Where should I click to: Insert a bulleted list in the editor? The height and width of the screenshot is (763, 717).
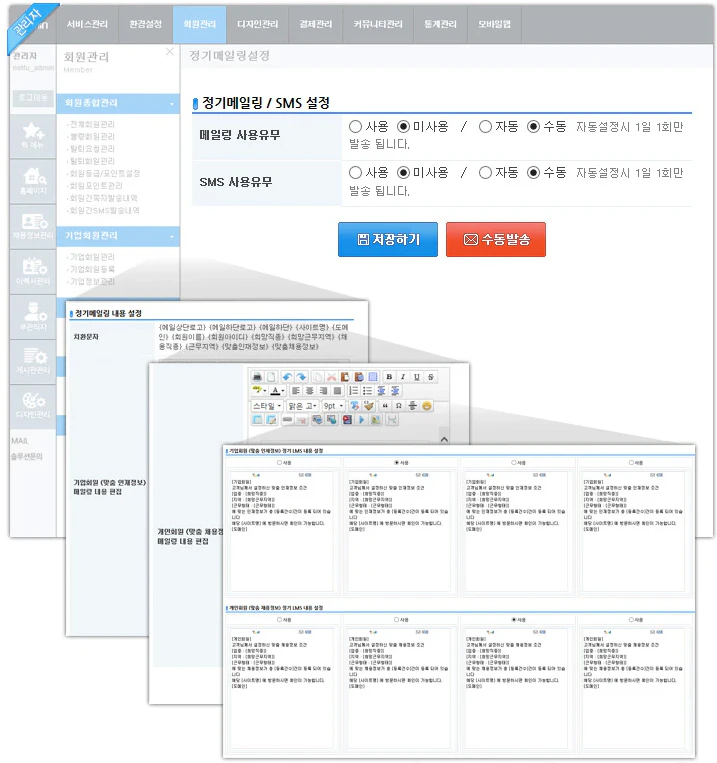tap(368, 391)
